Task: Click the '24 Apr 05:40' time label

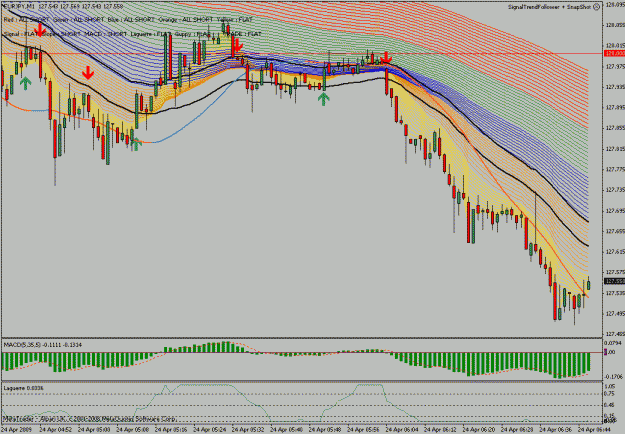Action: tap(286, 429)
